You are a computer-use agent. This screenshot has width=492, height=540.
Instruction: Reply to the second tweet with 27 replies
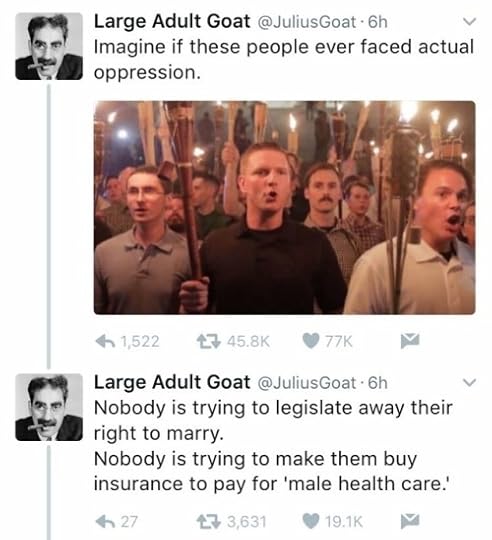pos(105,521)
